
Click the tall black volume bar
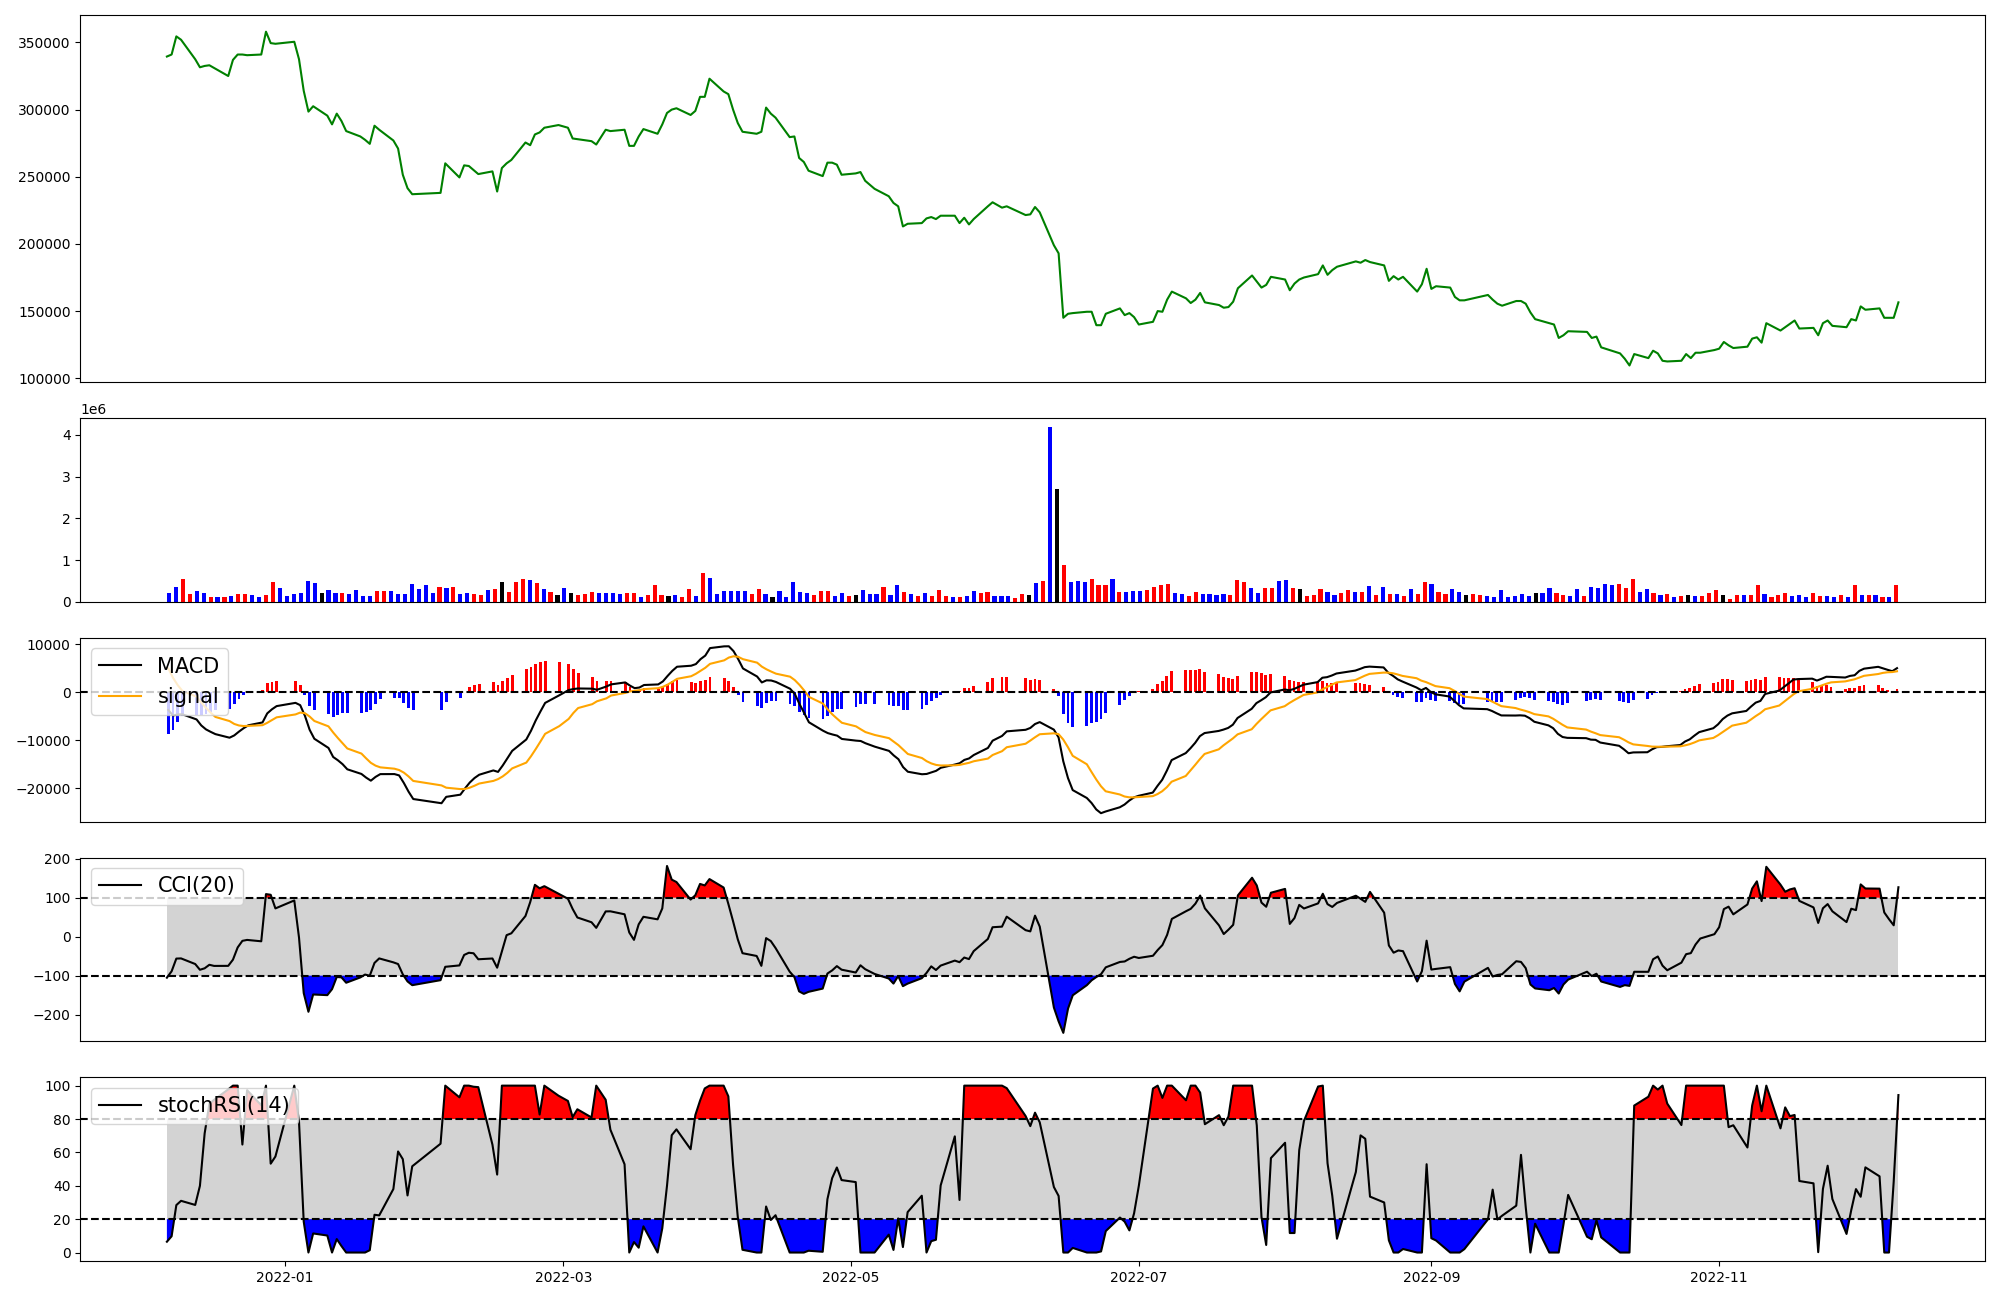click(x=1057, y=545)
